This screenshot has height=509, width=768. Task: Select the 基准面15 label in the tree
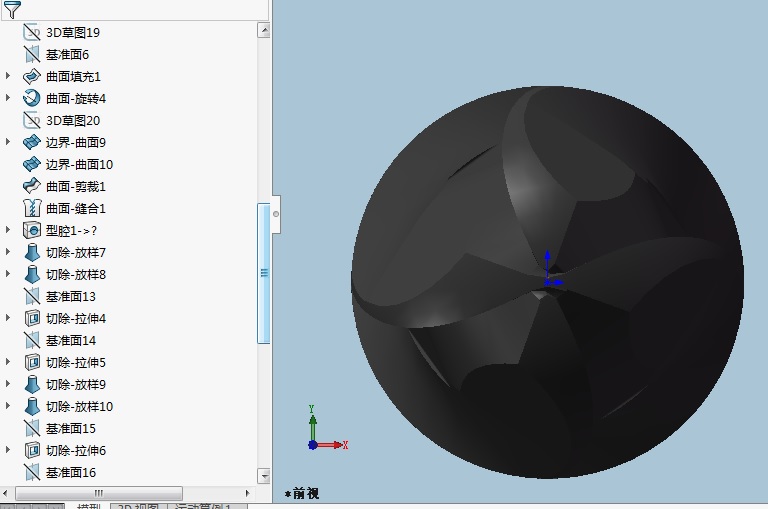pos(71,429)
